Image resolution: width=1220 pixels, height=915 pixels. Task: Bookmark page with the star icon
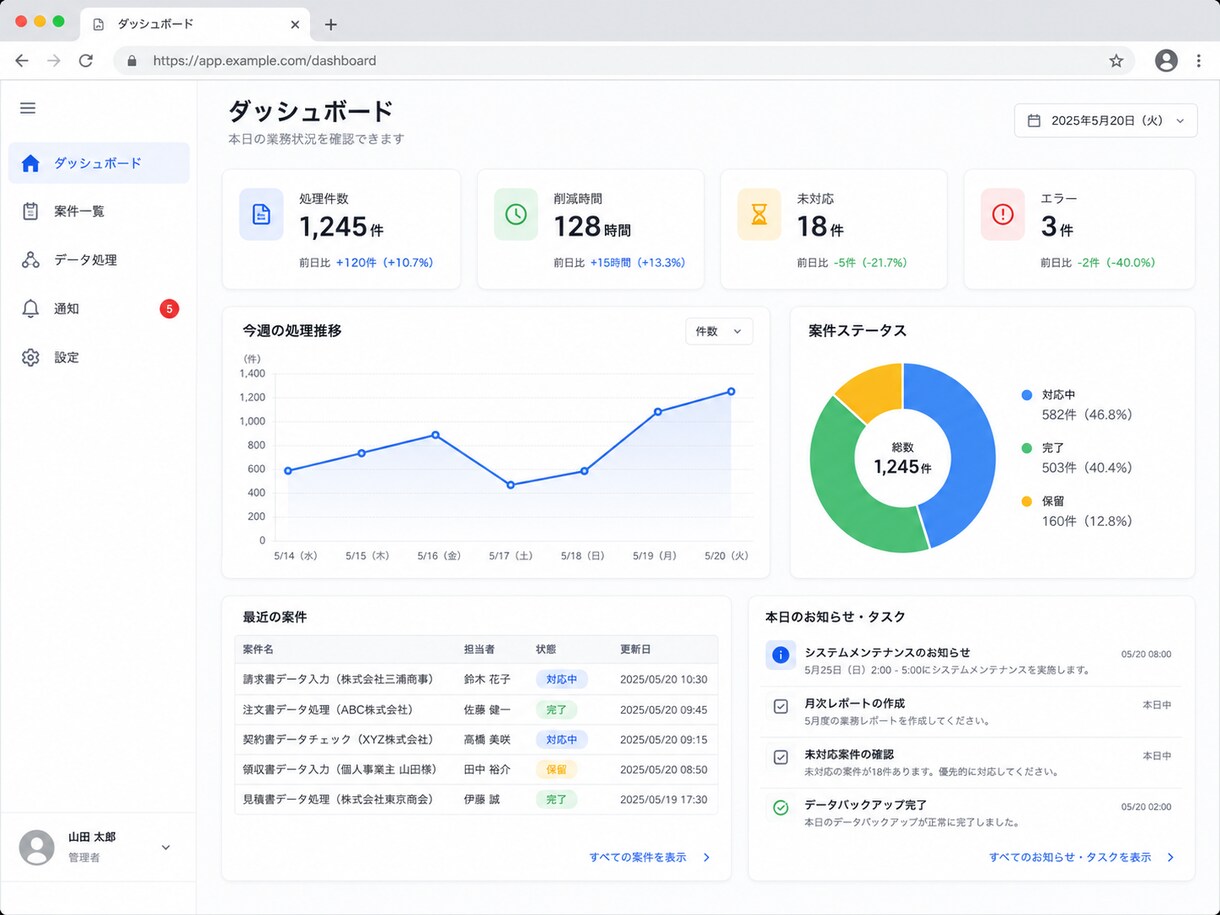1116,61
